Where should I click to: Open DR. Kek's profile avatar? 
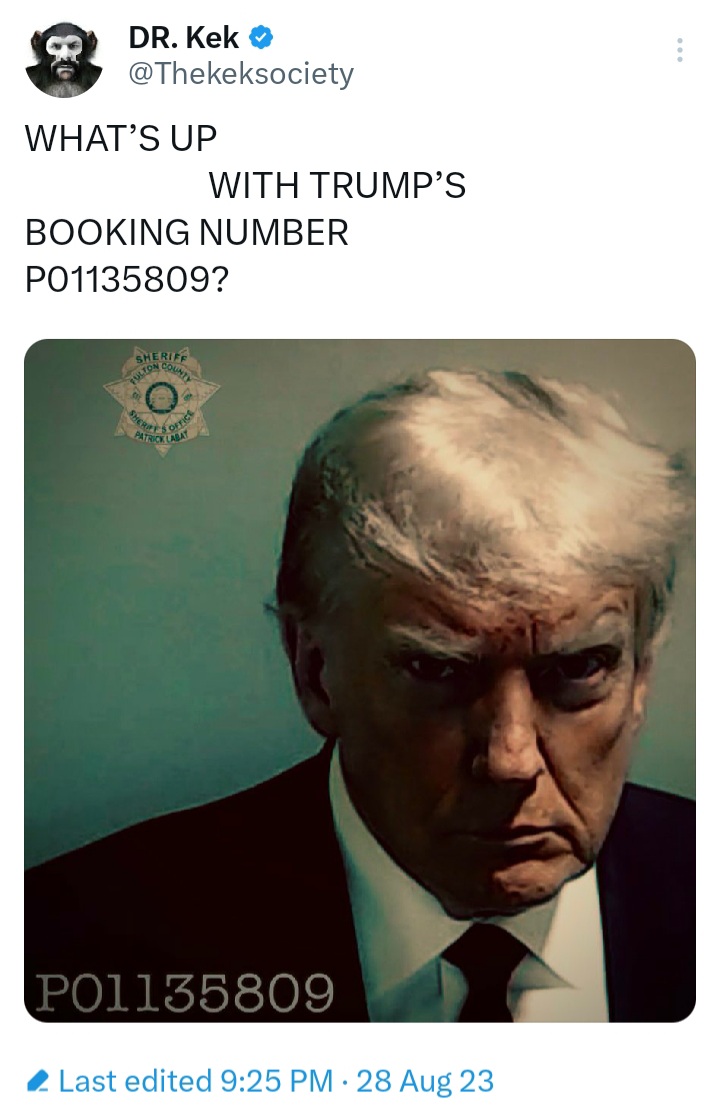(64, 60)
